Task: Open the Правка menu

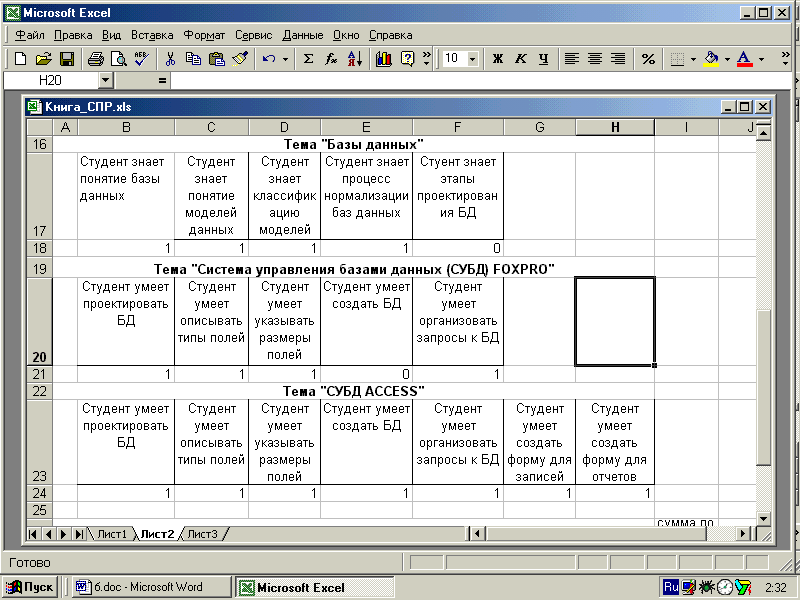Action: click(x=73, y=35)
